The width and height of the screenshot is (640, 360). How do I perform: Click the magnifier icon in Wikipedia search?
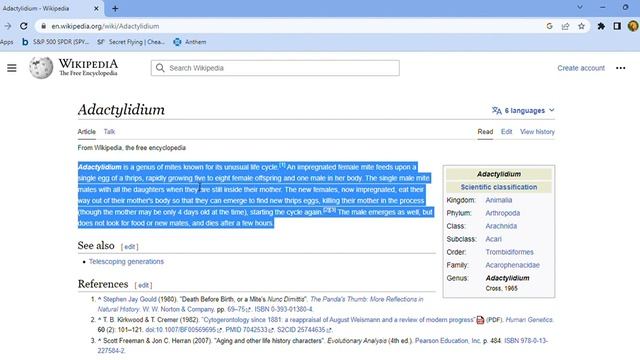[x=160, y=68]
